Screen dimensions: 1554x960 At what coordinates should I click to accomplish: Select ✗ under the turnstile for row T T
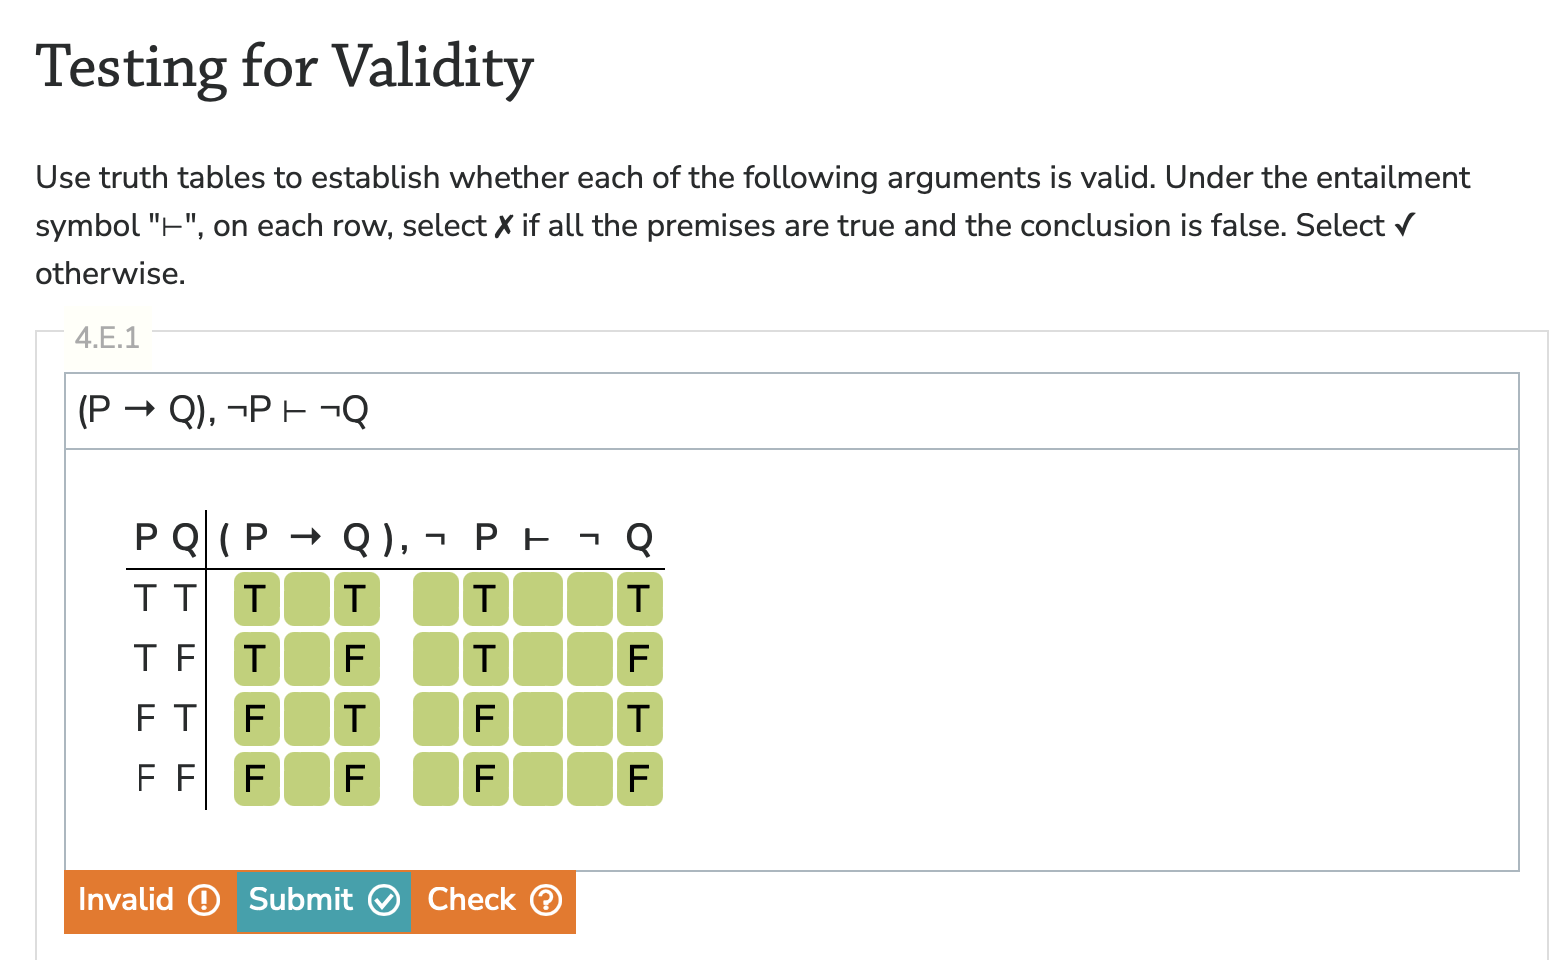coord(536,600)
